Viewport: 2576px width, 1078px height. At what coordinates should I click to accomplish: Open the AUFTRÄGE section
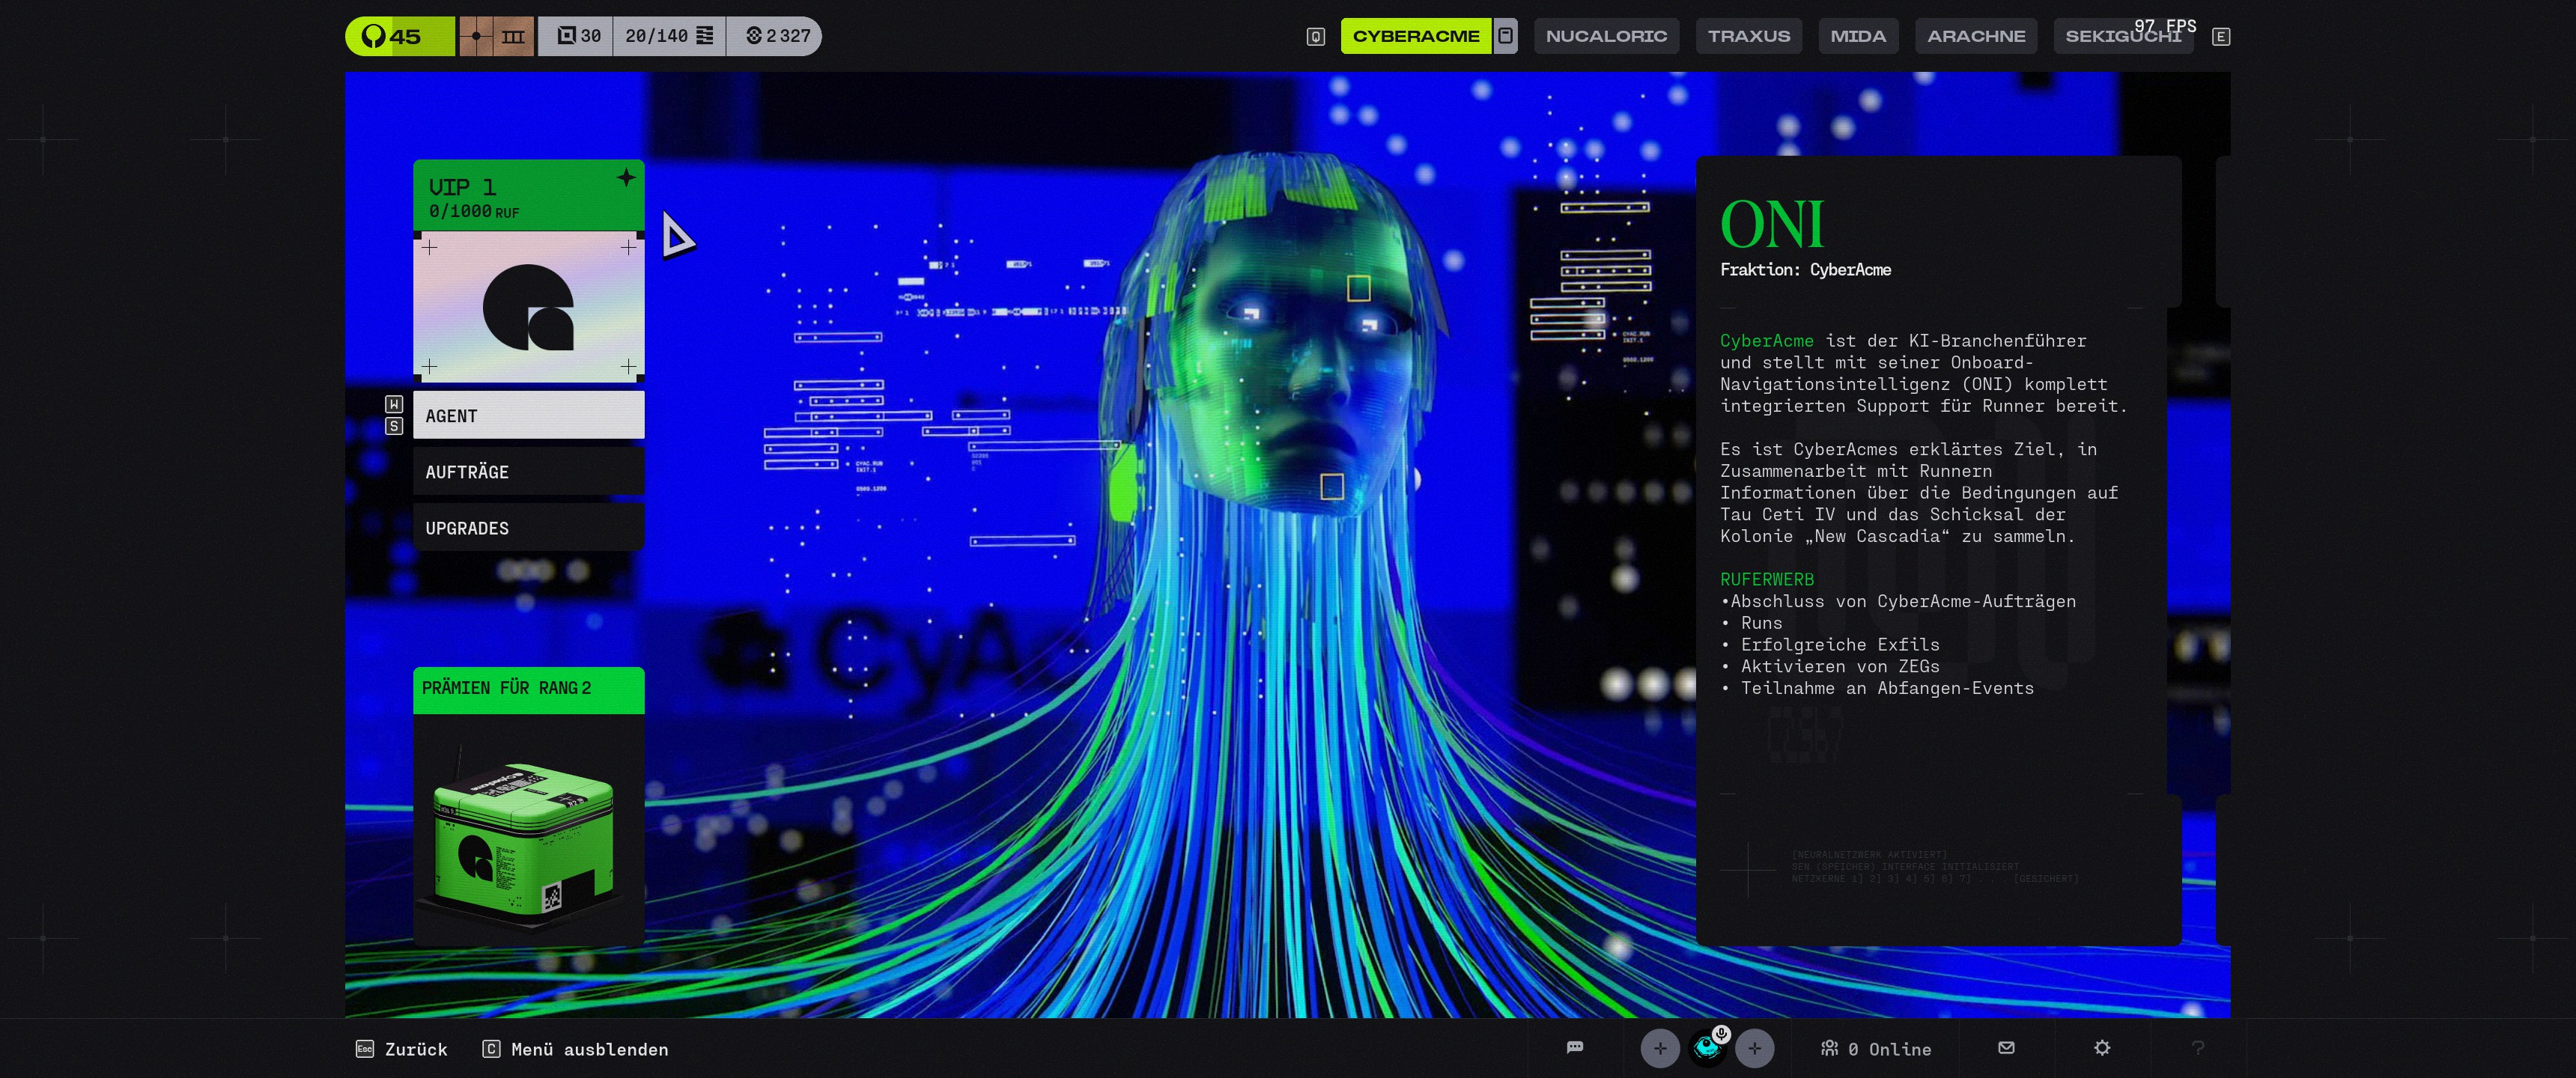(528, 471)
